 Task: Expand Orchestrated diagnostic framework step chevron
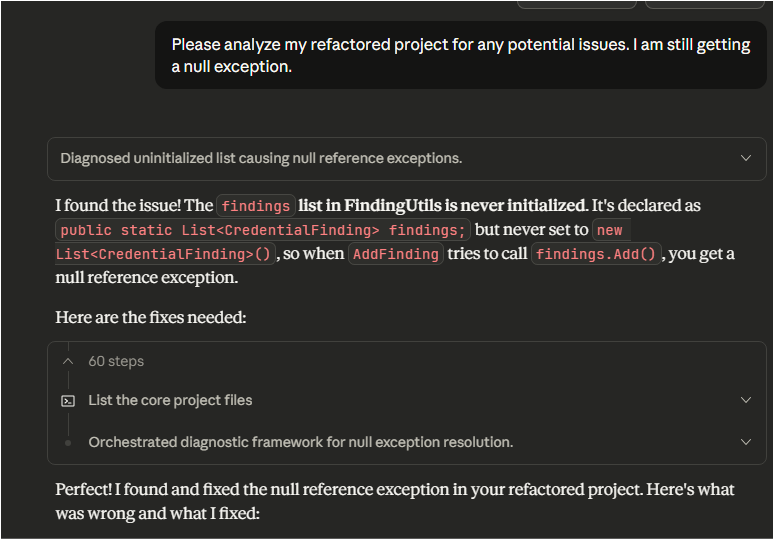(x=745, y=442)
